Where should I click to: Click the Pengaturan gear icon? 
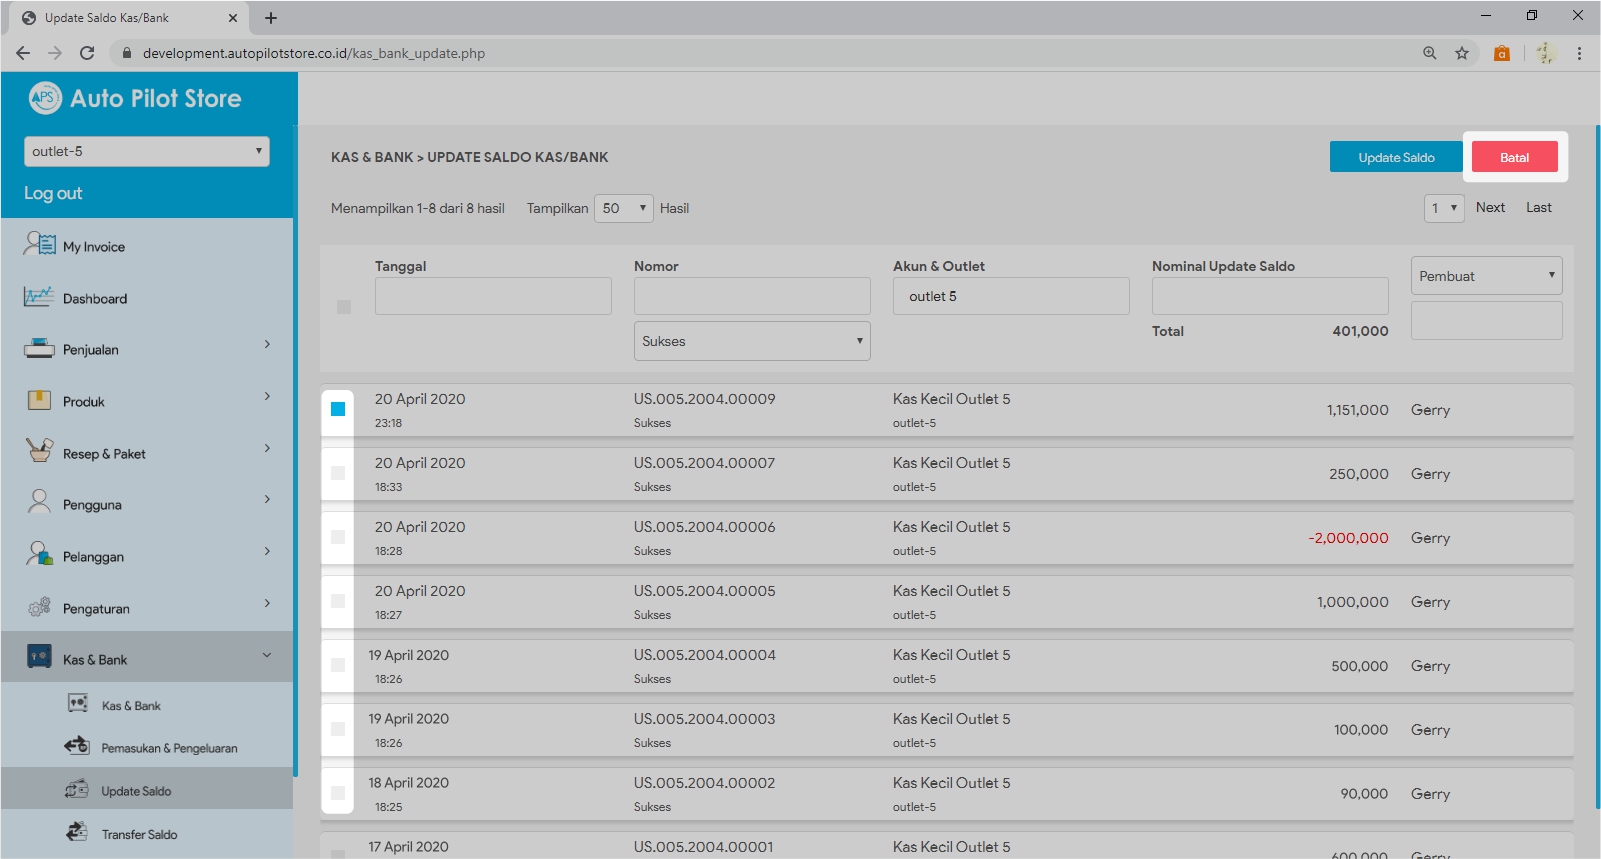(x=39, y=607)
